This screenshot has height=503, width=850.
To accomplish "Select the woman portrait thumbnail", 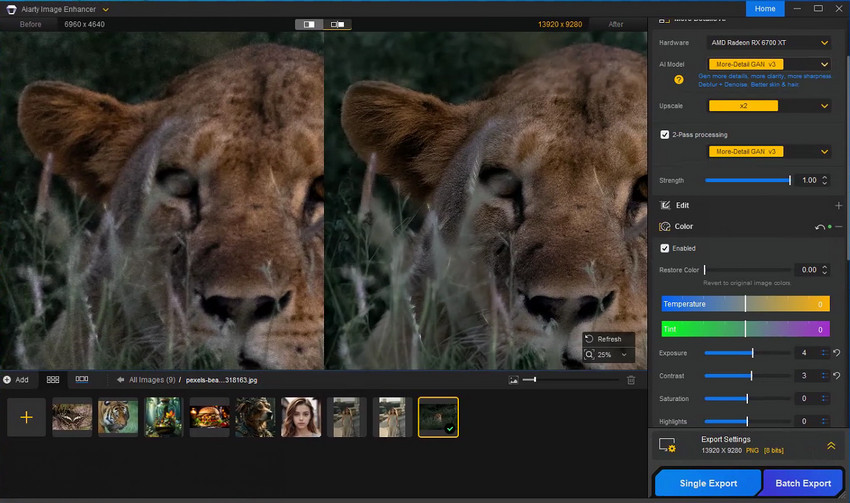I will (301, 417).
